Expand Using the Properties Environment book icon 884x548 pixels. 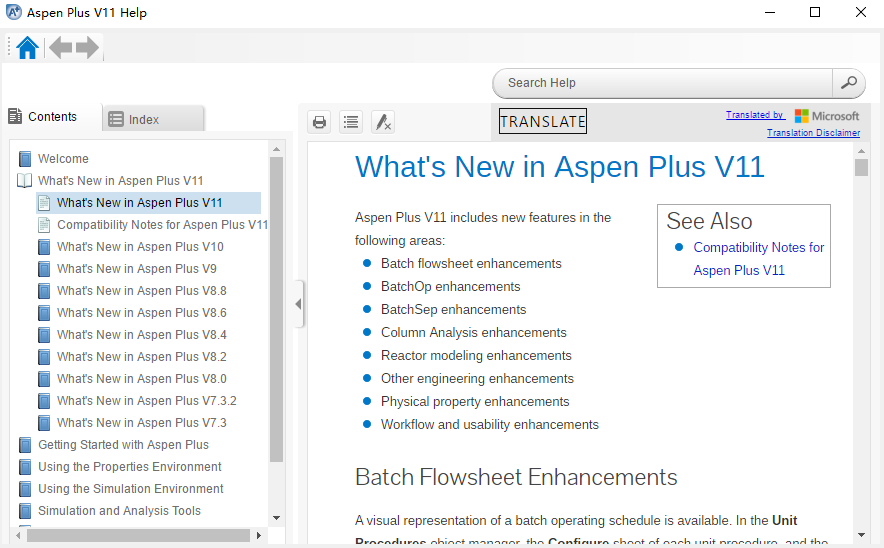point(25,467)
